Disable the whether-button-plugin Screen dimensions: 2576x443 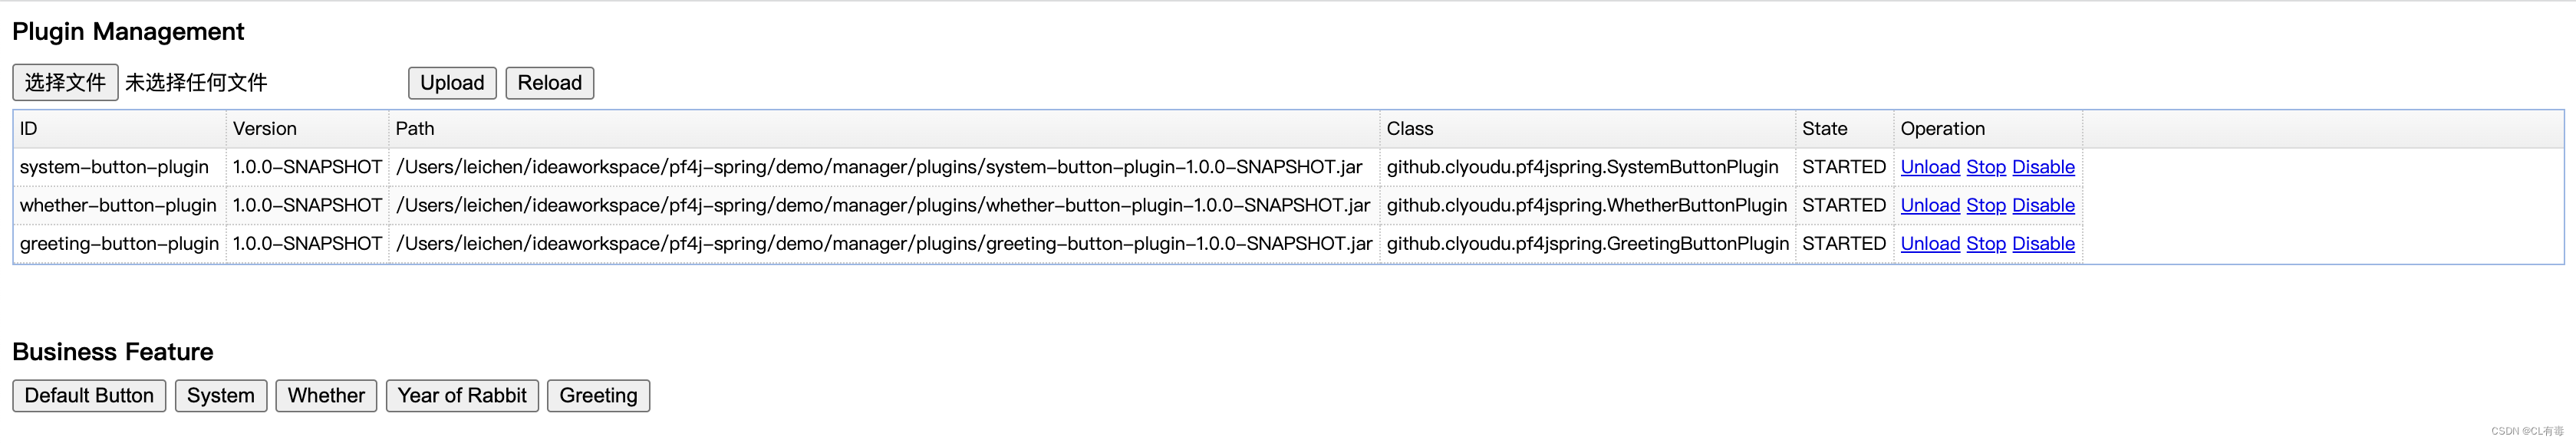coord(2043,205)
